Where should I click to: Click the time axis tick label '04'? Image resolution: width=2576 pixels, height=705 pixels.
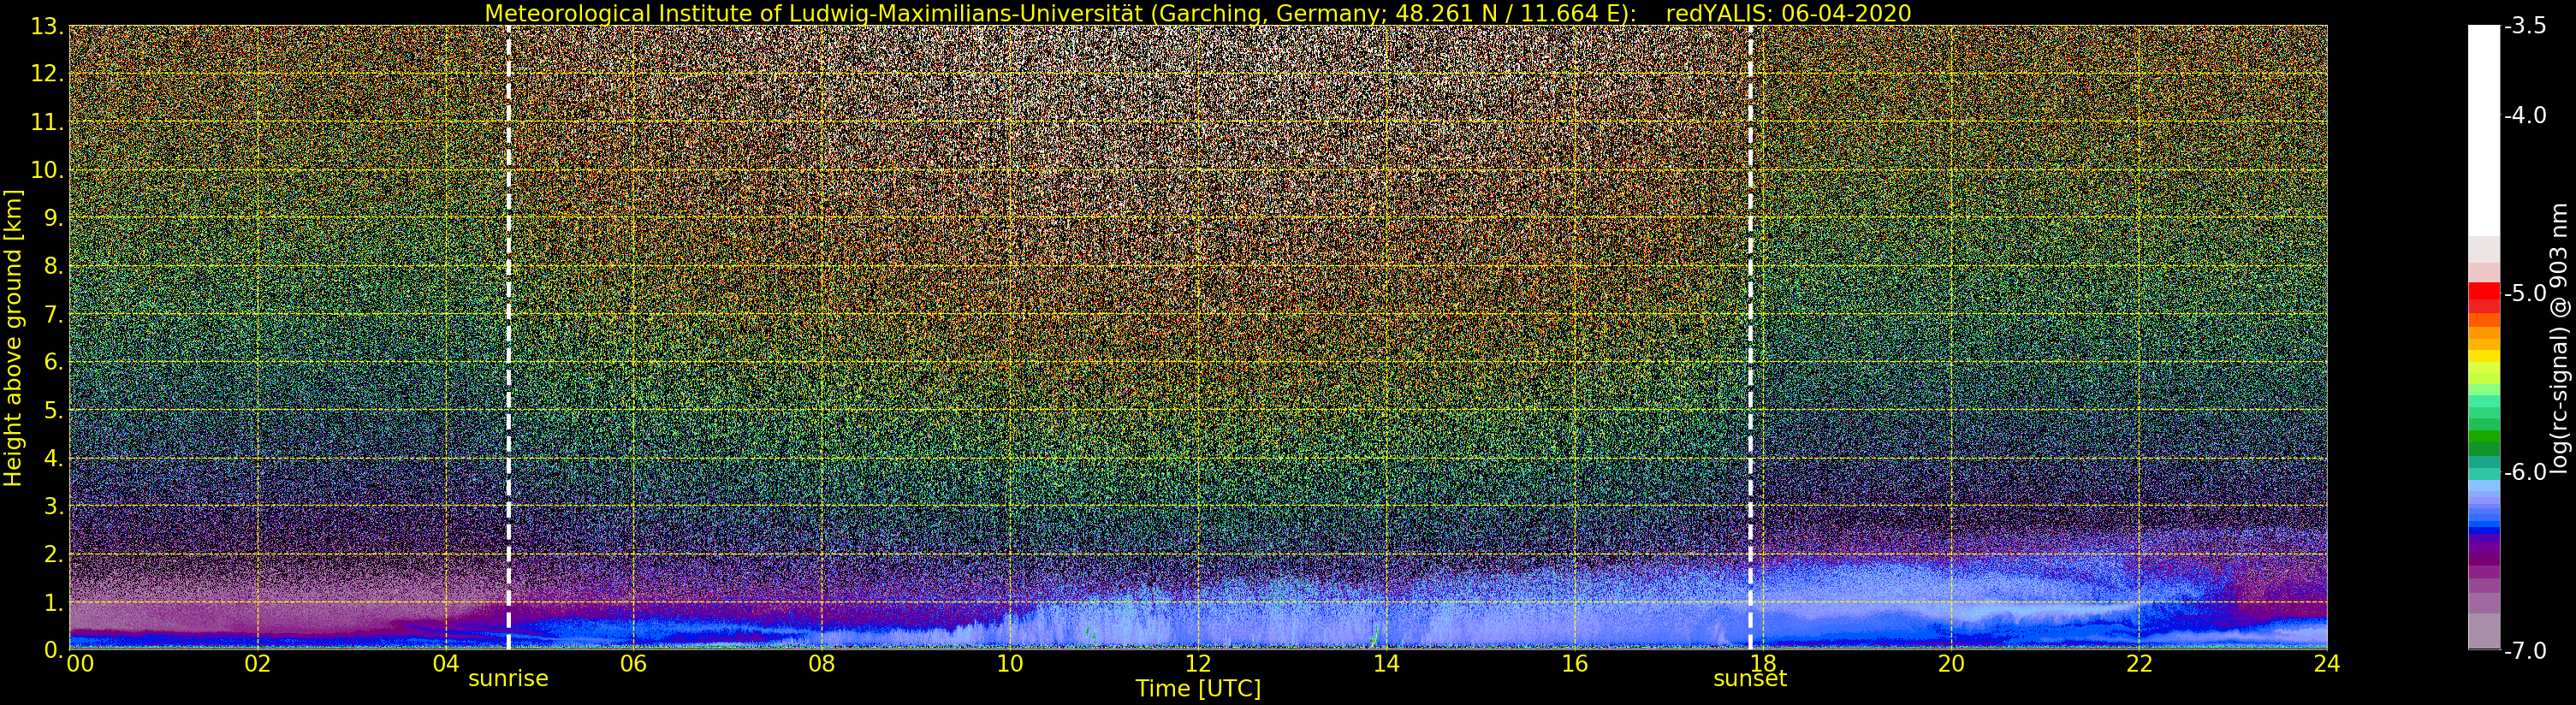(x=446, y=664)
